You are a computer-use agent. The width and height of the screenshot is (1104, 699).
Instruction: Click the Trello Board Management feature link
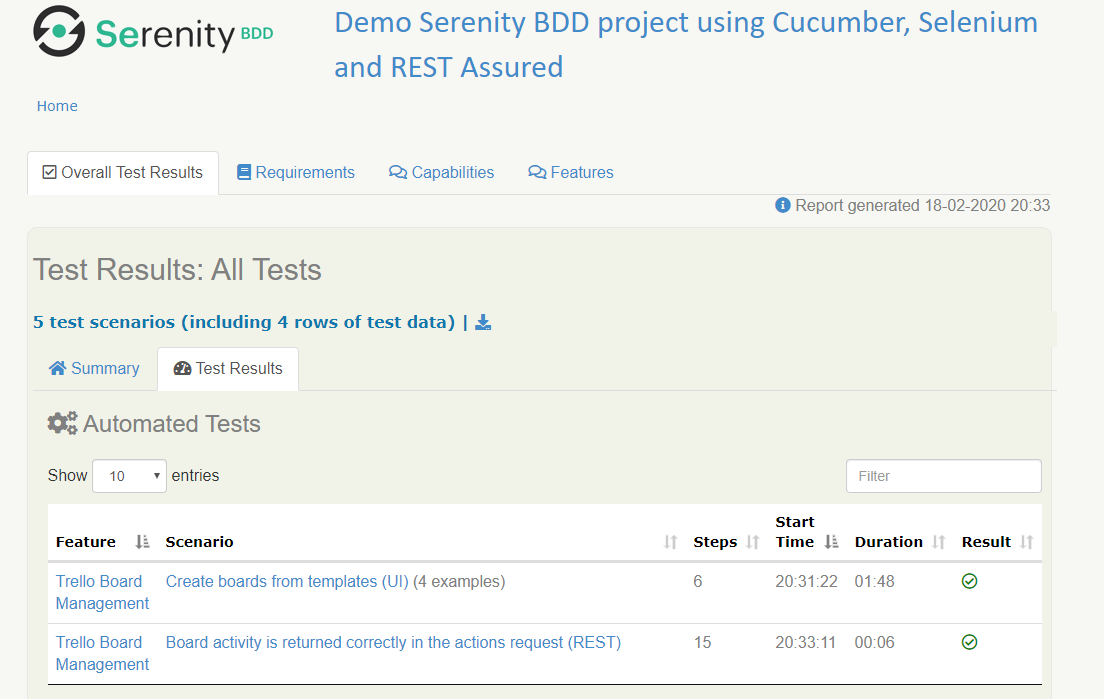(100, 592)
